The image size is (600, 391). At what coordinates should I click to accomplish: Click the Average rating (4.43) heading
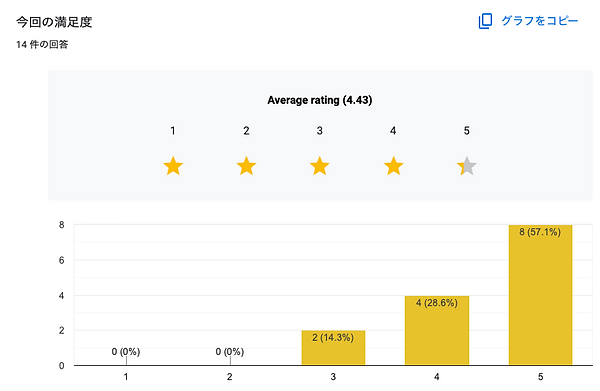(x=320, y=100)
